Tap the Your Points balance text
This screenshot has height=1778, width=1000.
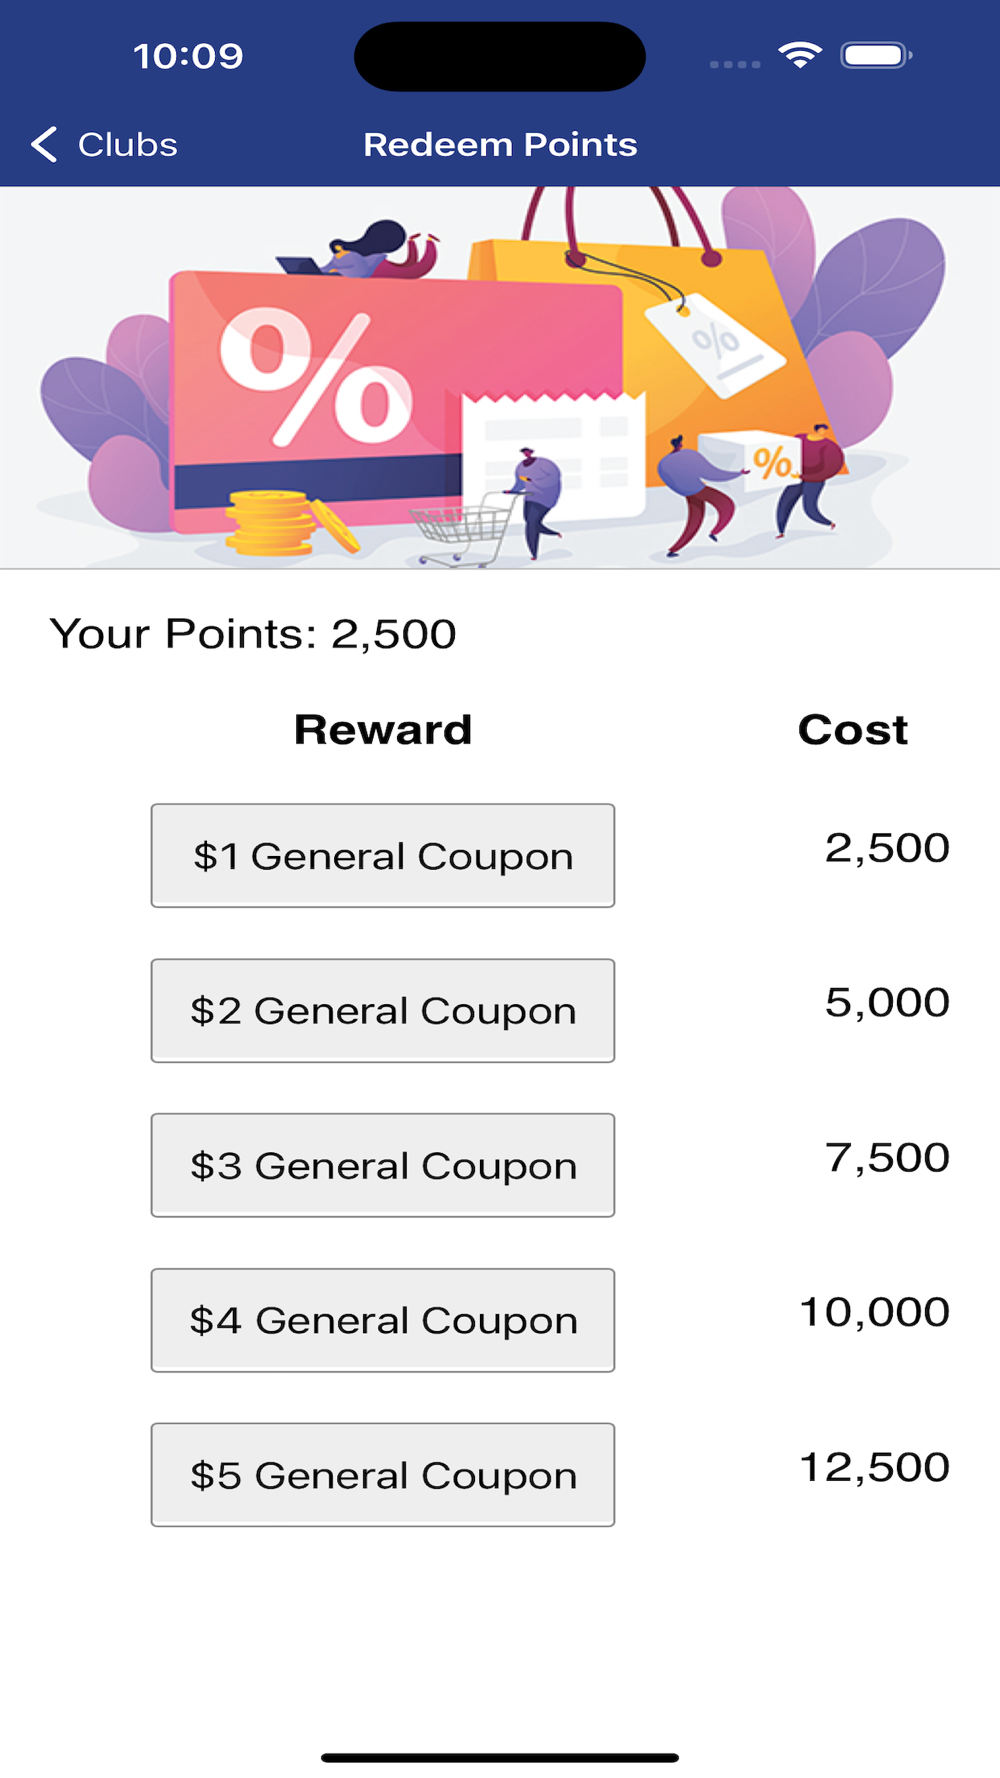click(253, 634)
